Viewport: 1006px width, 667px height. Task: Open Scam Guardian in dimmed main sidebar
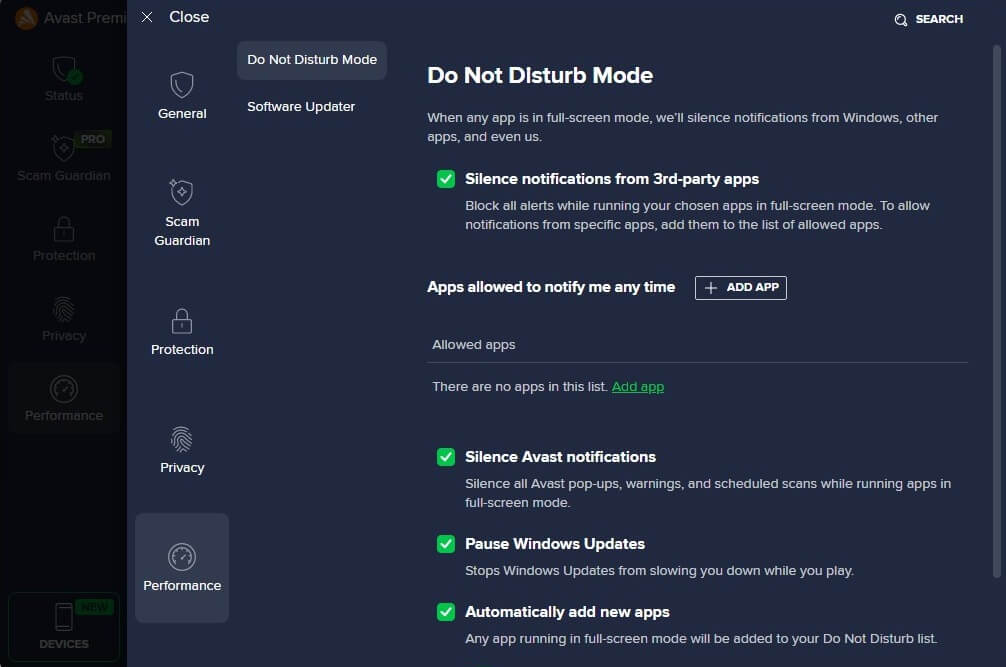pos(64,158)
